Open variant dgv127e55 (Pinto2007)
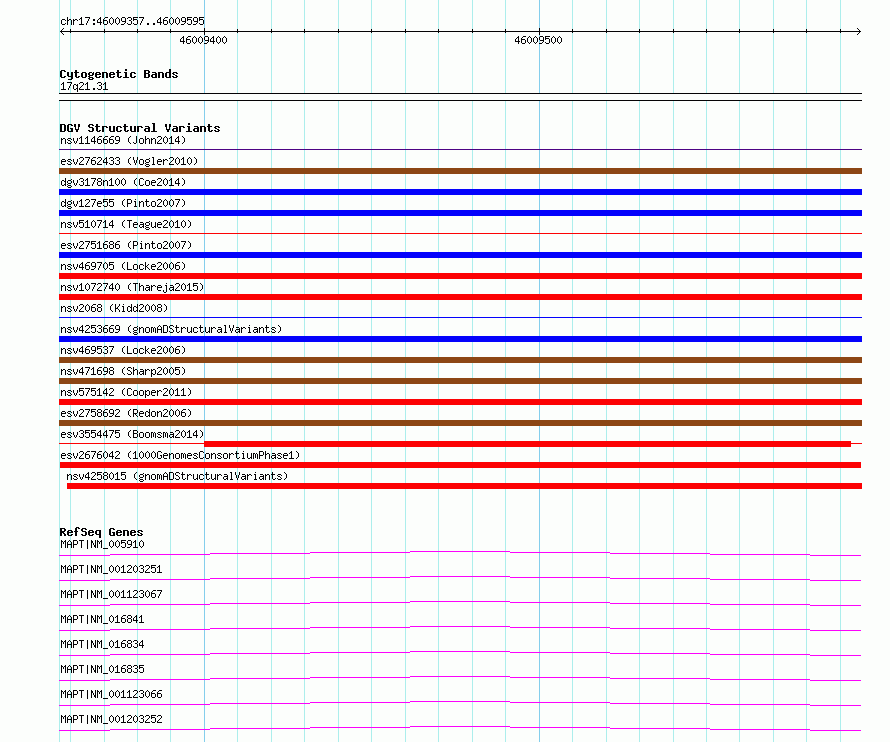 coord(123,203)
